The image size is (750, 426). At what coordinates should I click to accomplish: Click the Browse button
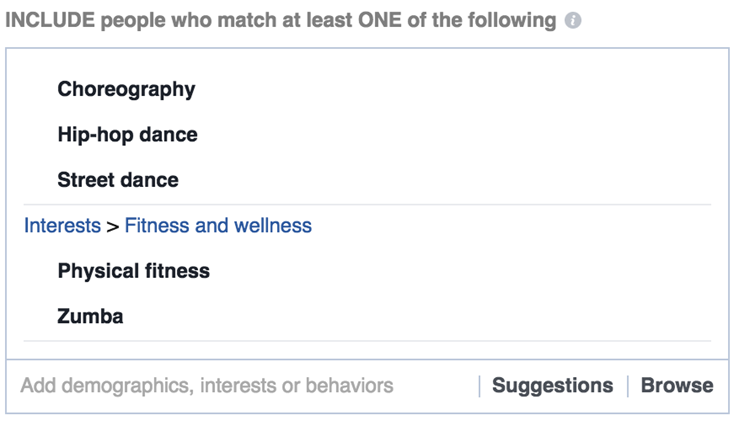(677, 385)
